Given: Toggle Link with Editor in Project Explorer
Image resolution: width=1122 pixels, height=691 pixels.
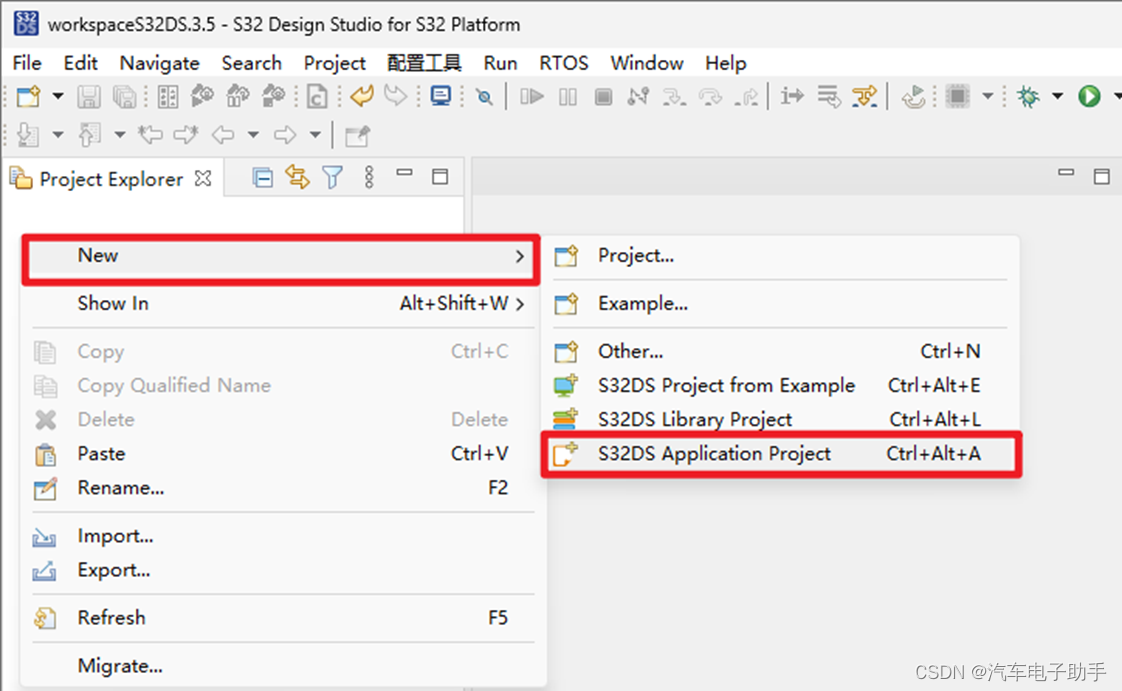Looking at the screenshot, I should (298, 177).
